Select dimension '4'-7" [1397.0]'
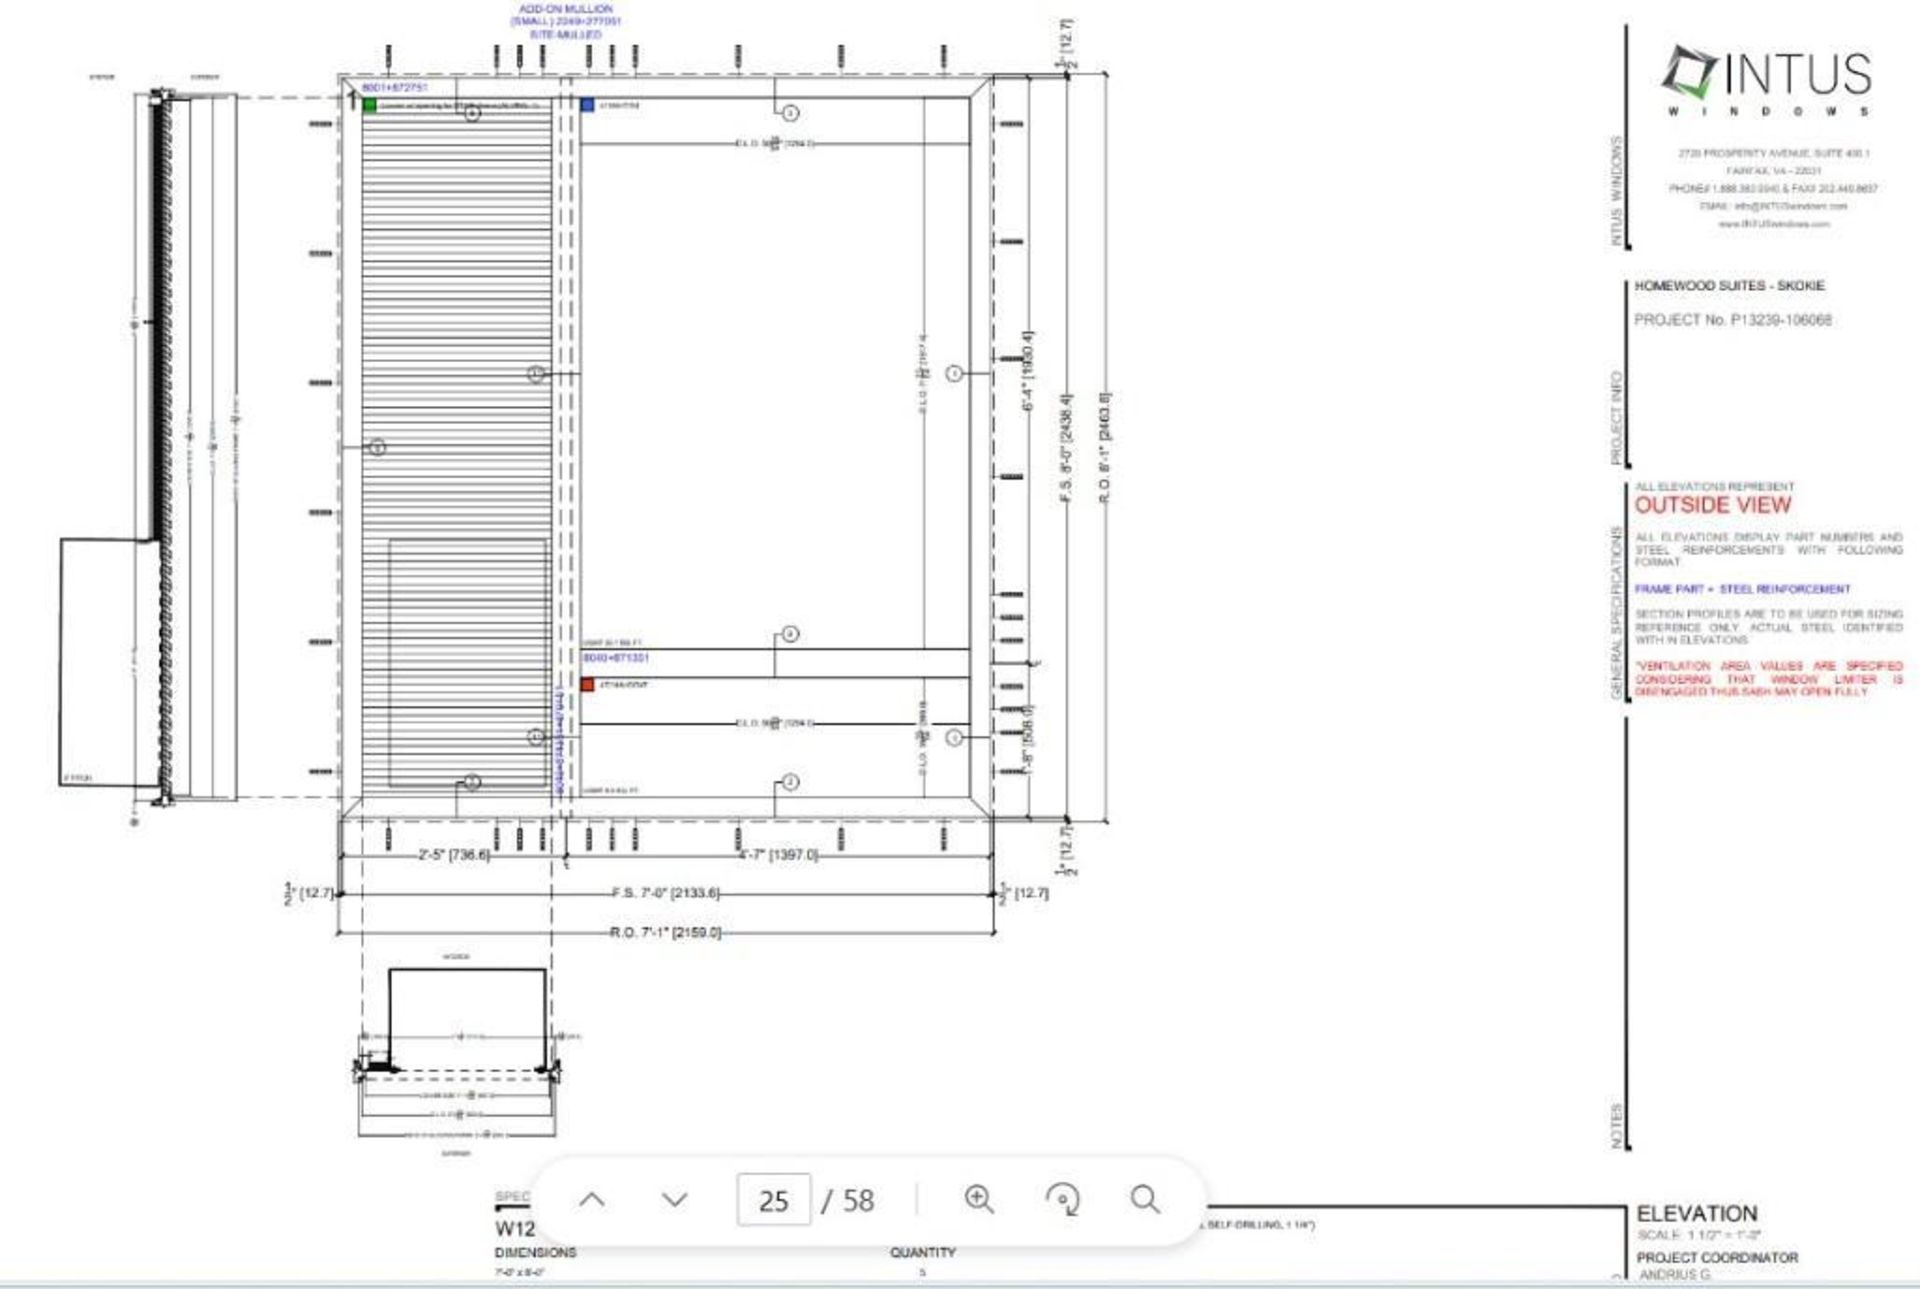The height and width of the screenshot is (1289, 1920). coord(778,855)
